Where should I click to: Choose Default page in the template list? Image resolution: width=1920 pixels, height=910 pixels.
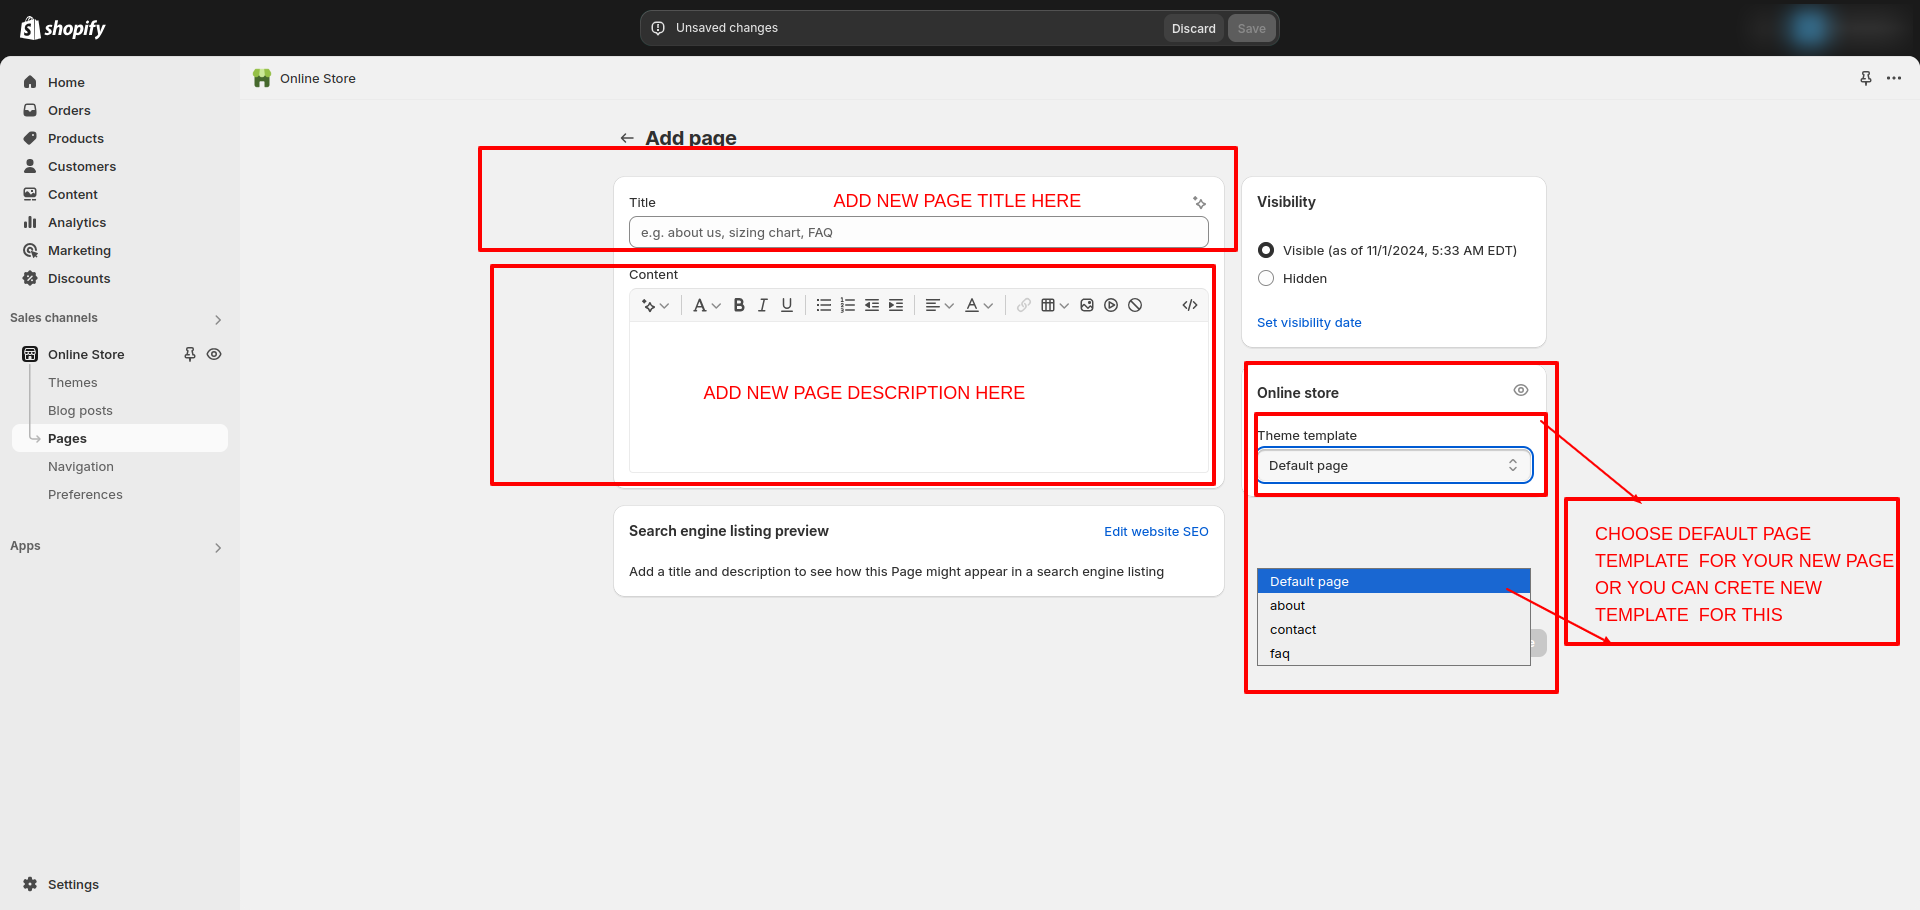click(1393, 581)
